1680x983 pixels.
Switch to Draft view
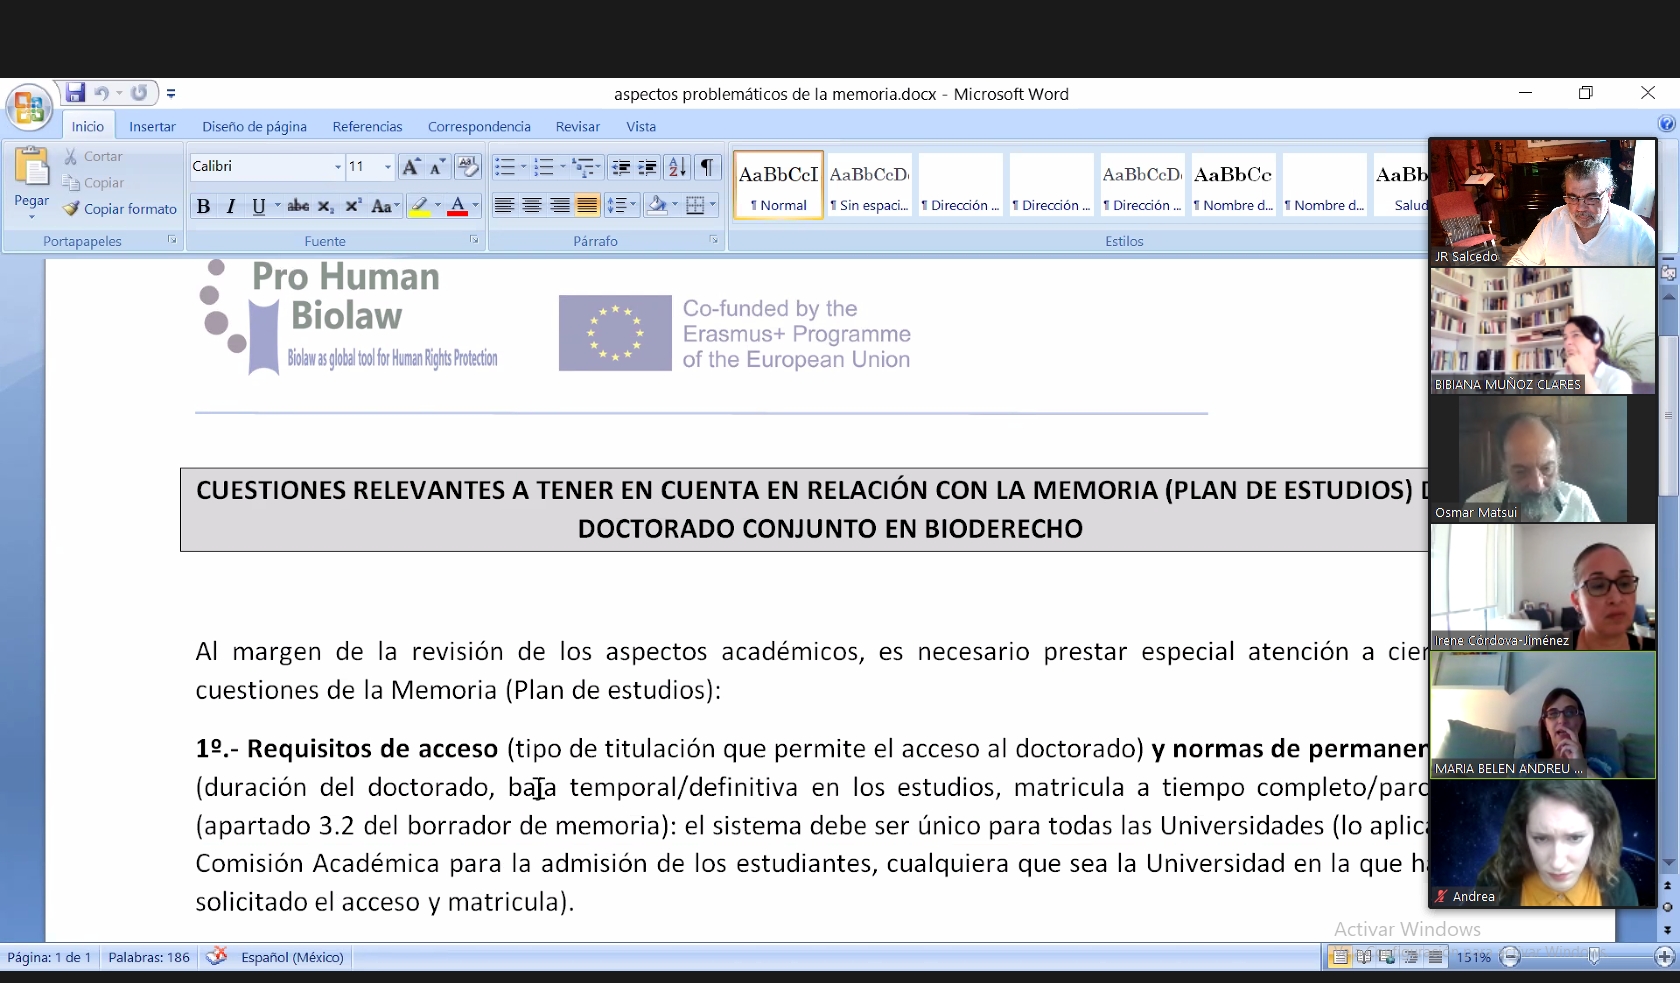pyautogui.click(x=1435, y=957)
